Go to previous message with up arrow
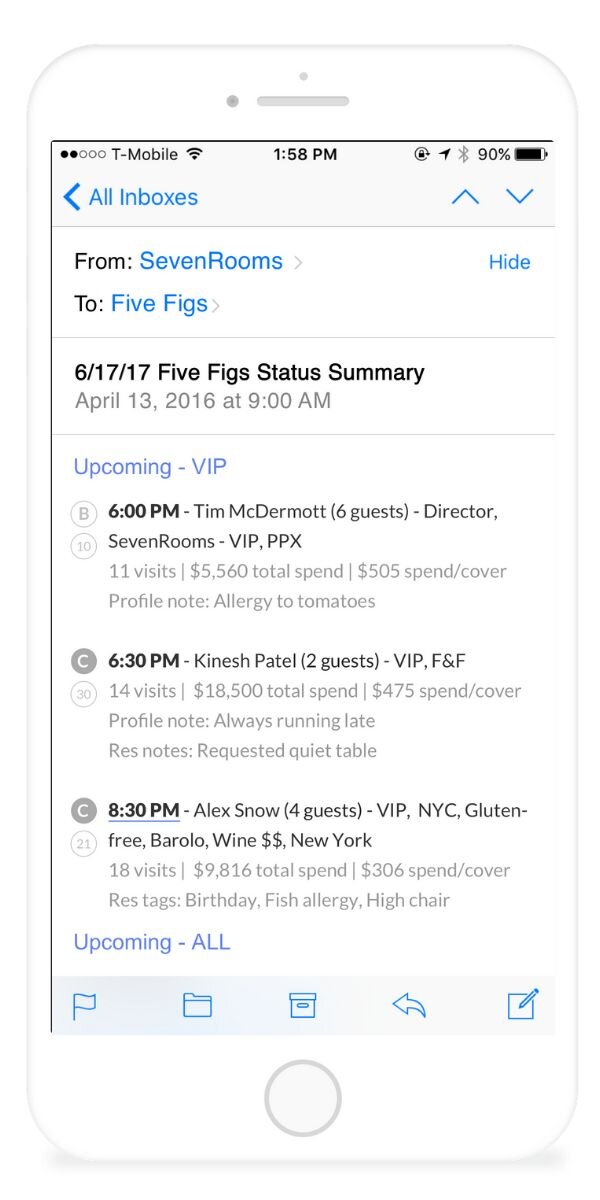The width and height of the screenshot is (600, 1200). coord(465,197)
